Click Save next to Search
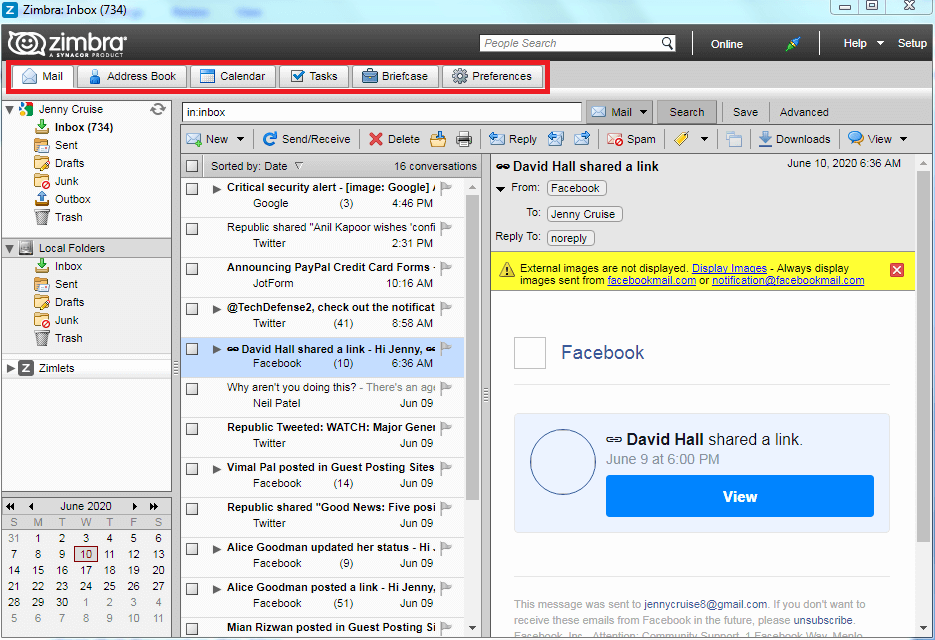Screen dimensions: 935x640 click(745, 112)
